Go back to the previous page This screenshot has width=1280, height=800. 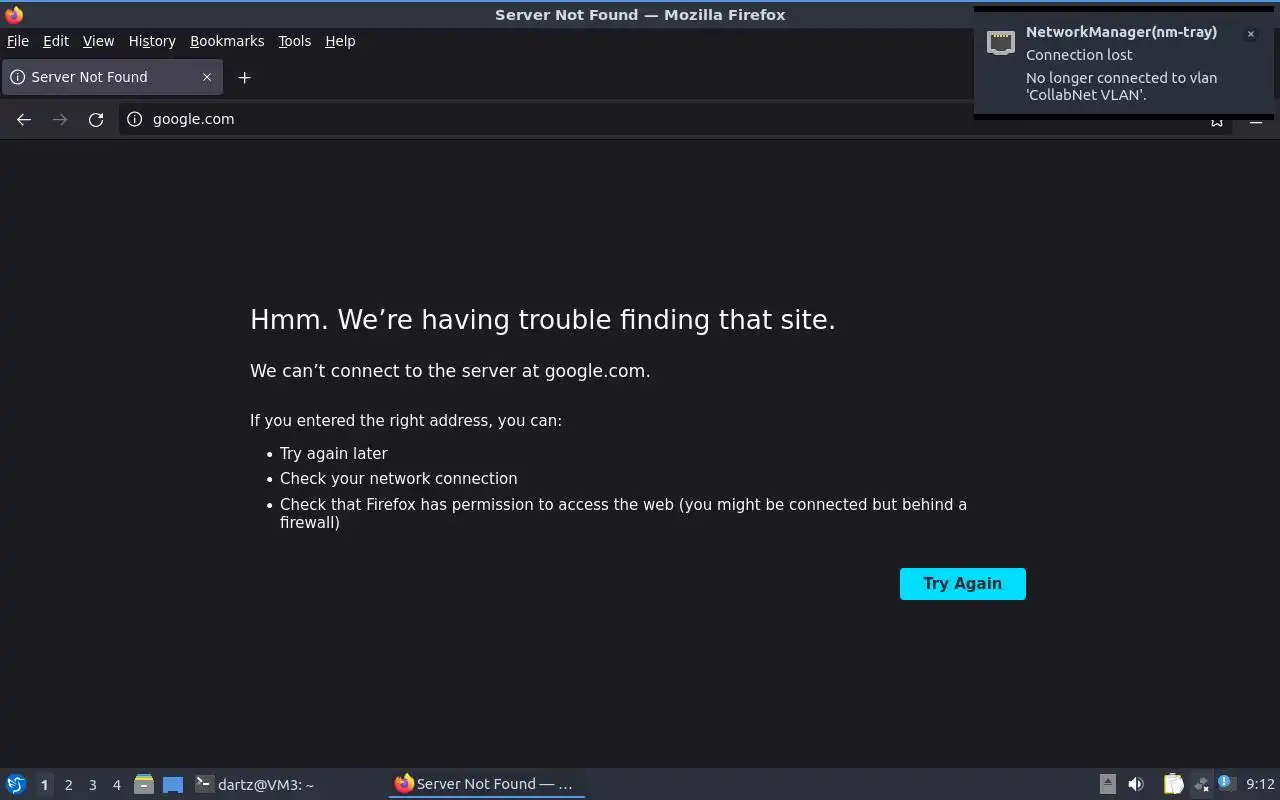(24, 119)
